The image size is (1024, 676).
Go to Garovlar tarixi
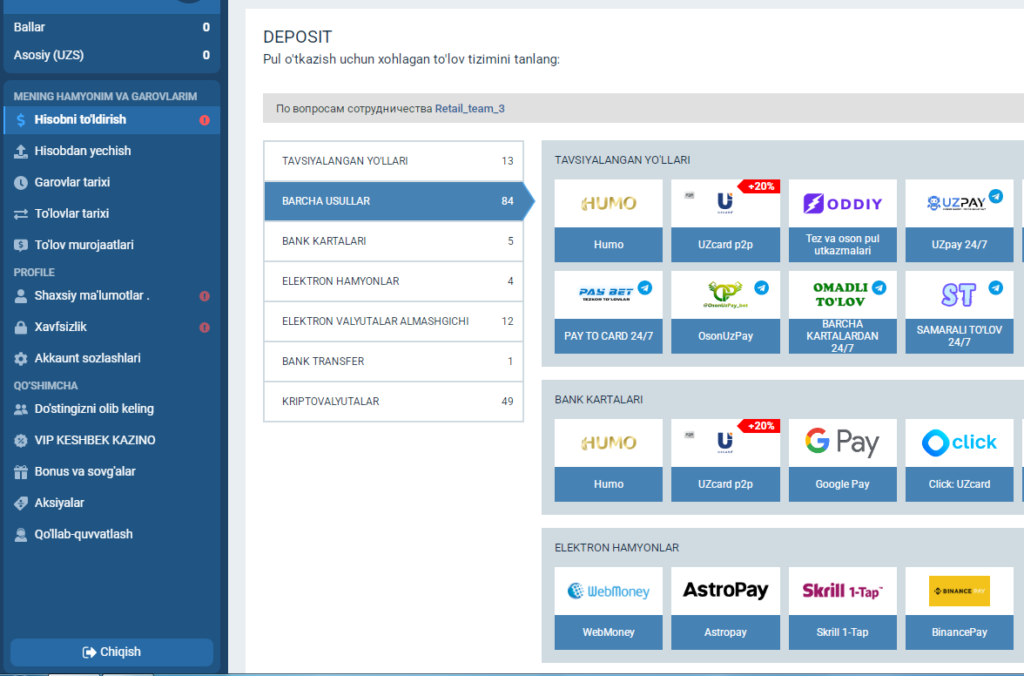coord(72,182)
